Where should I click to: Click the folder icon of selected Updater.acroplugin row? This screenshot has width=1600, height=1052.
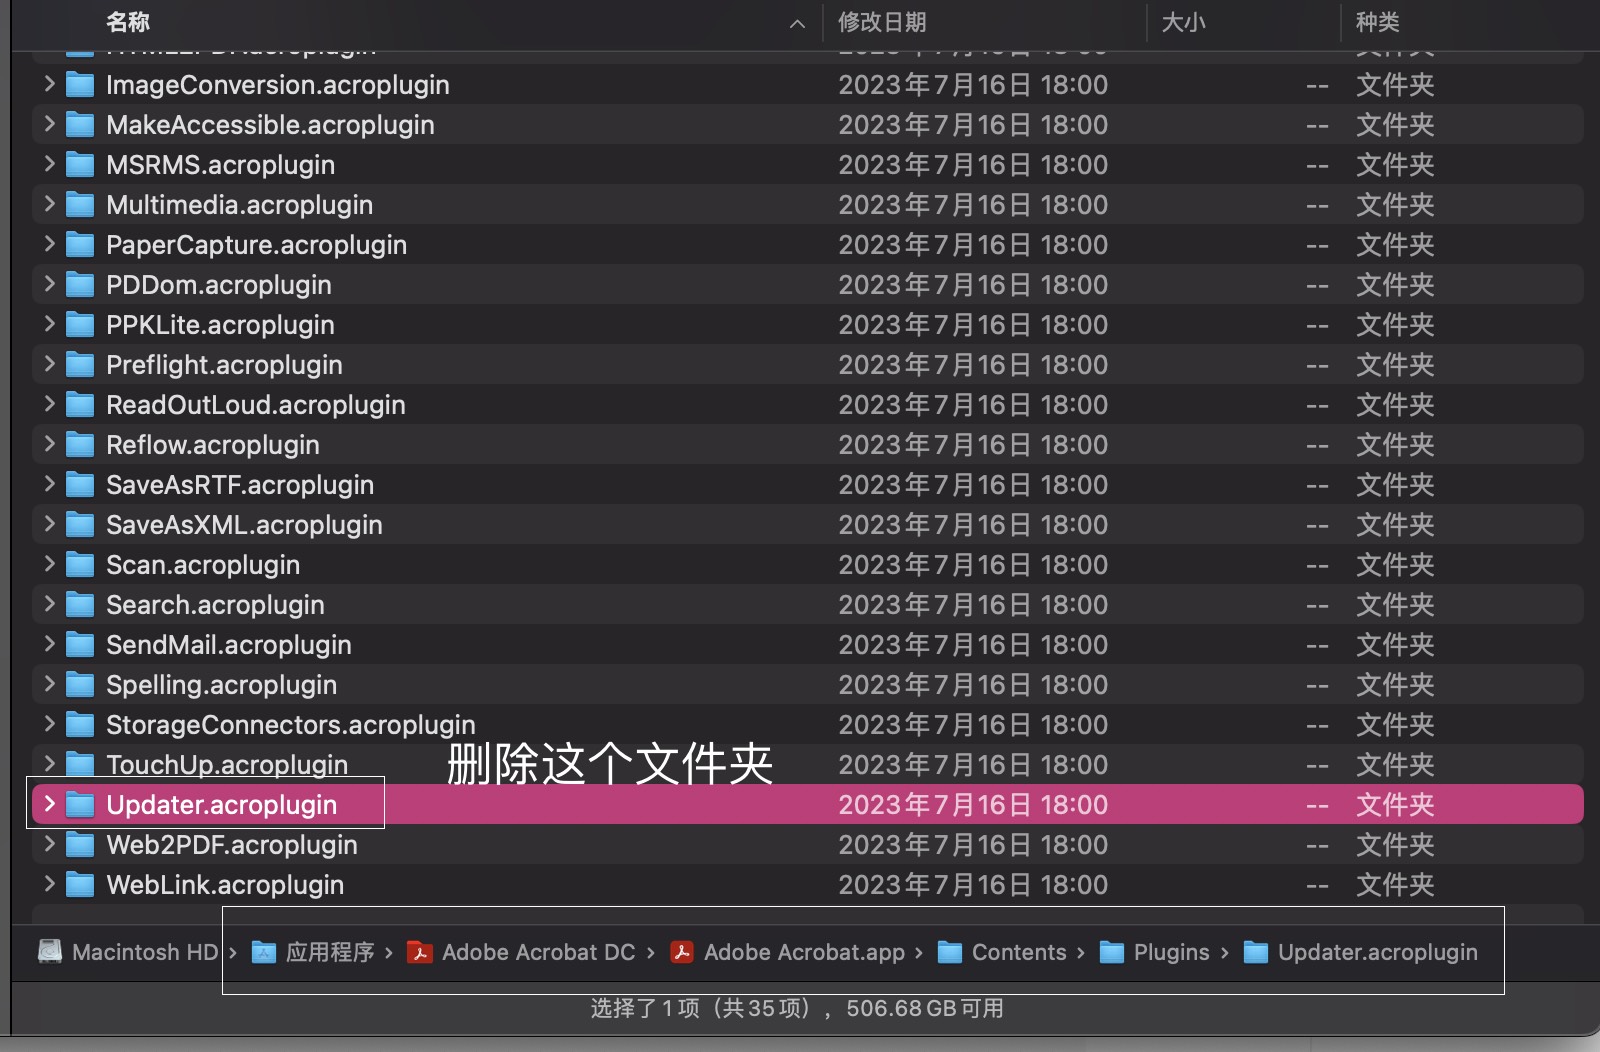tap(80, 804)
